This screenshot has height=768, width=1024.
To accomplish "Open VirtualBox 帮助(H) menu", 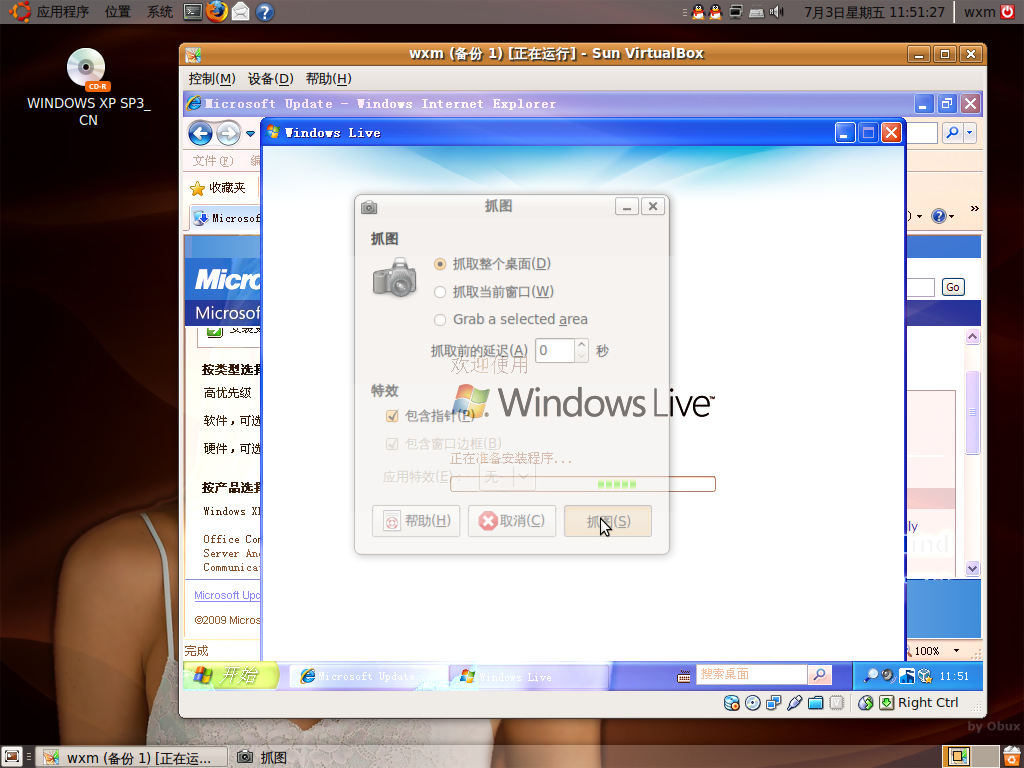I will click(x=328, y=79).
